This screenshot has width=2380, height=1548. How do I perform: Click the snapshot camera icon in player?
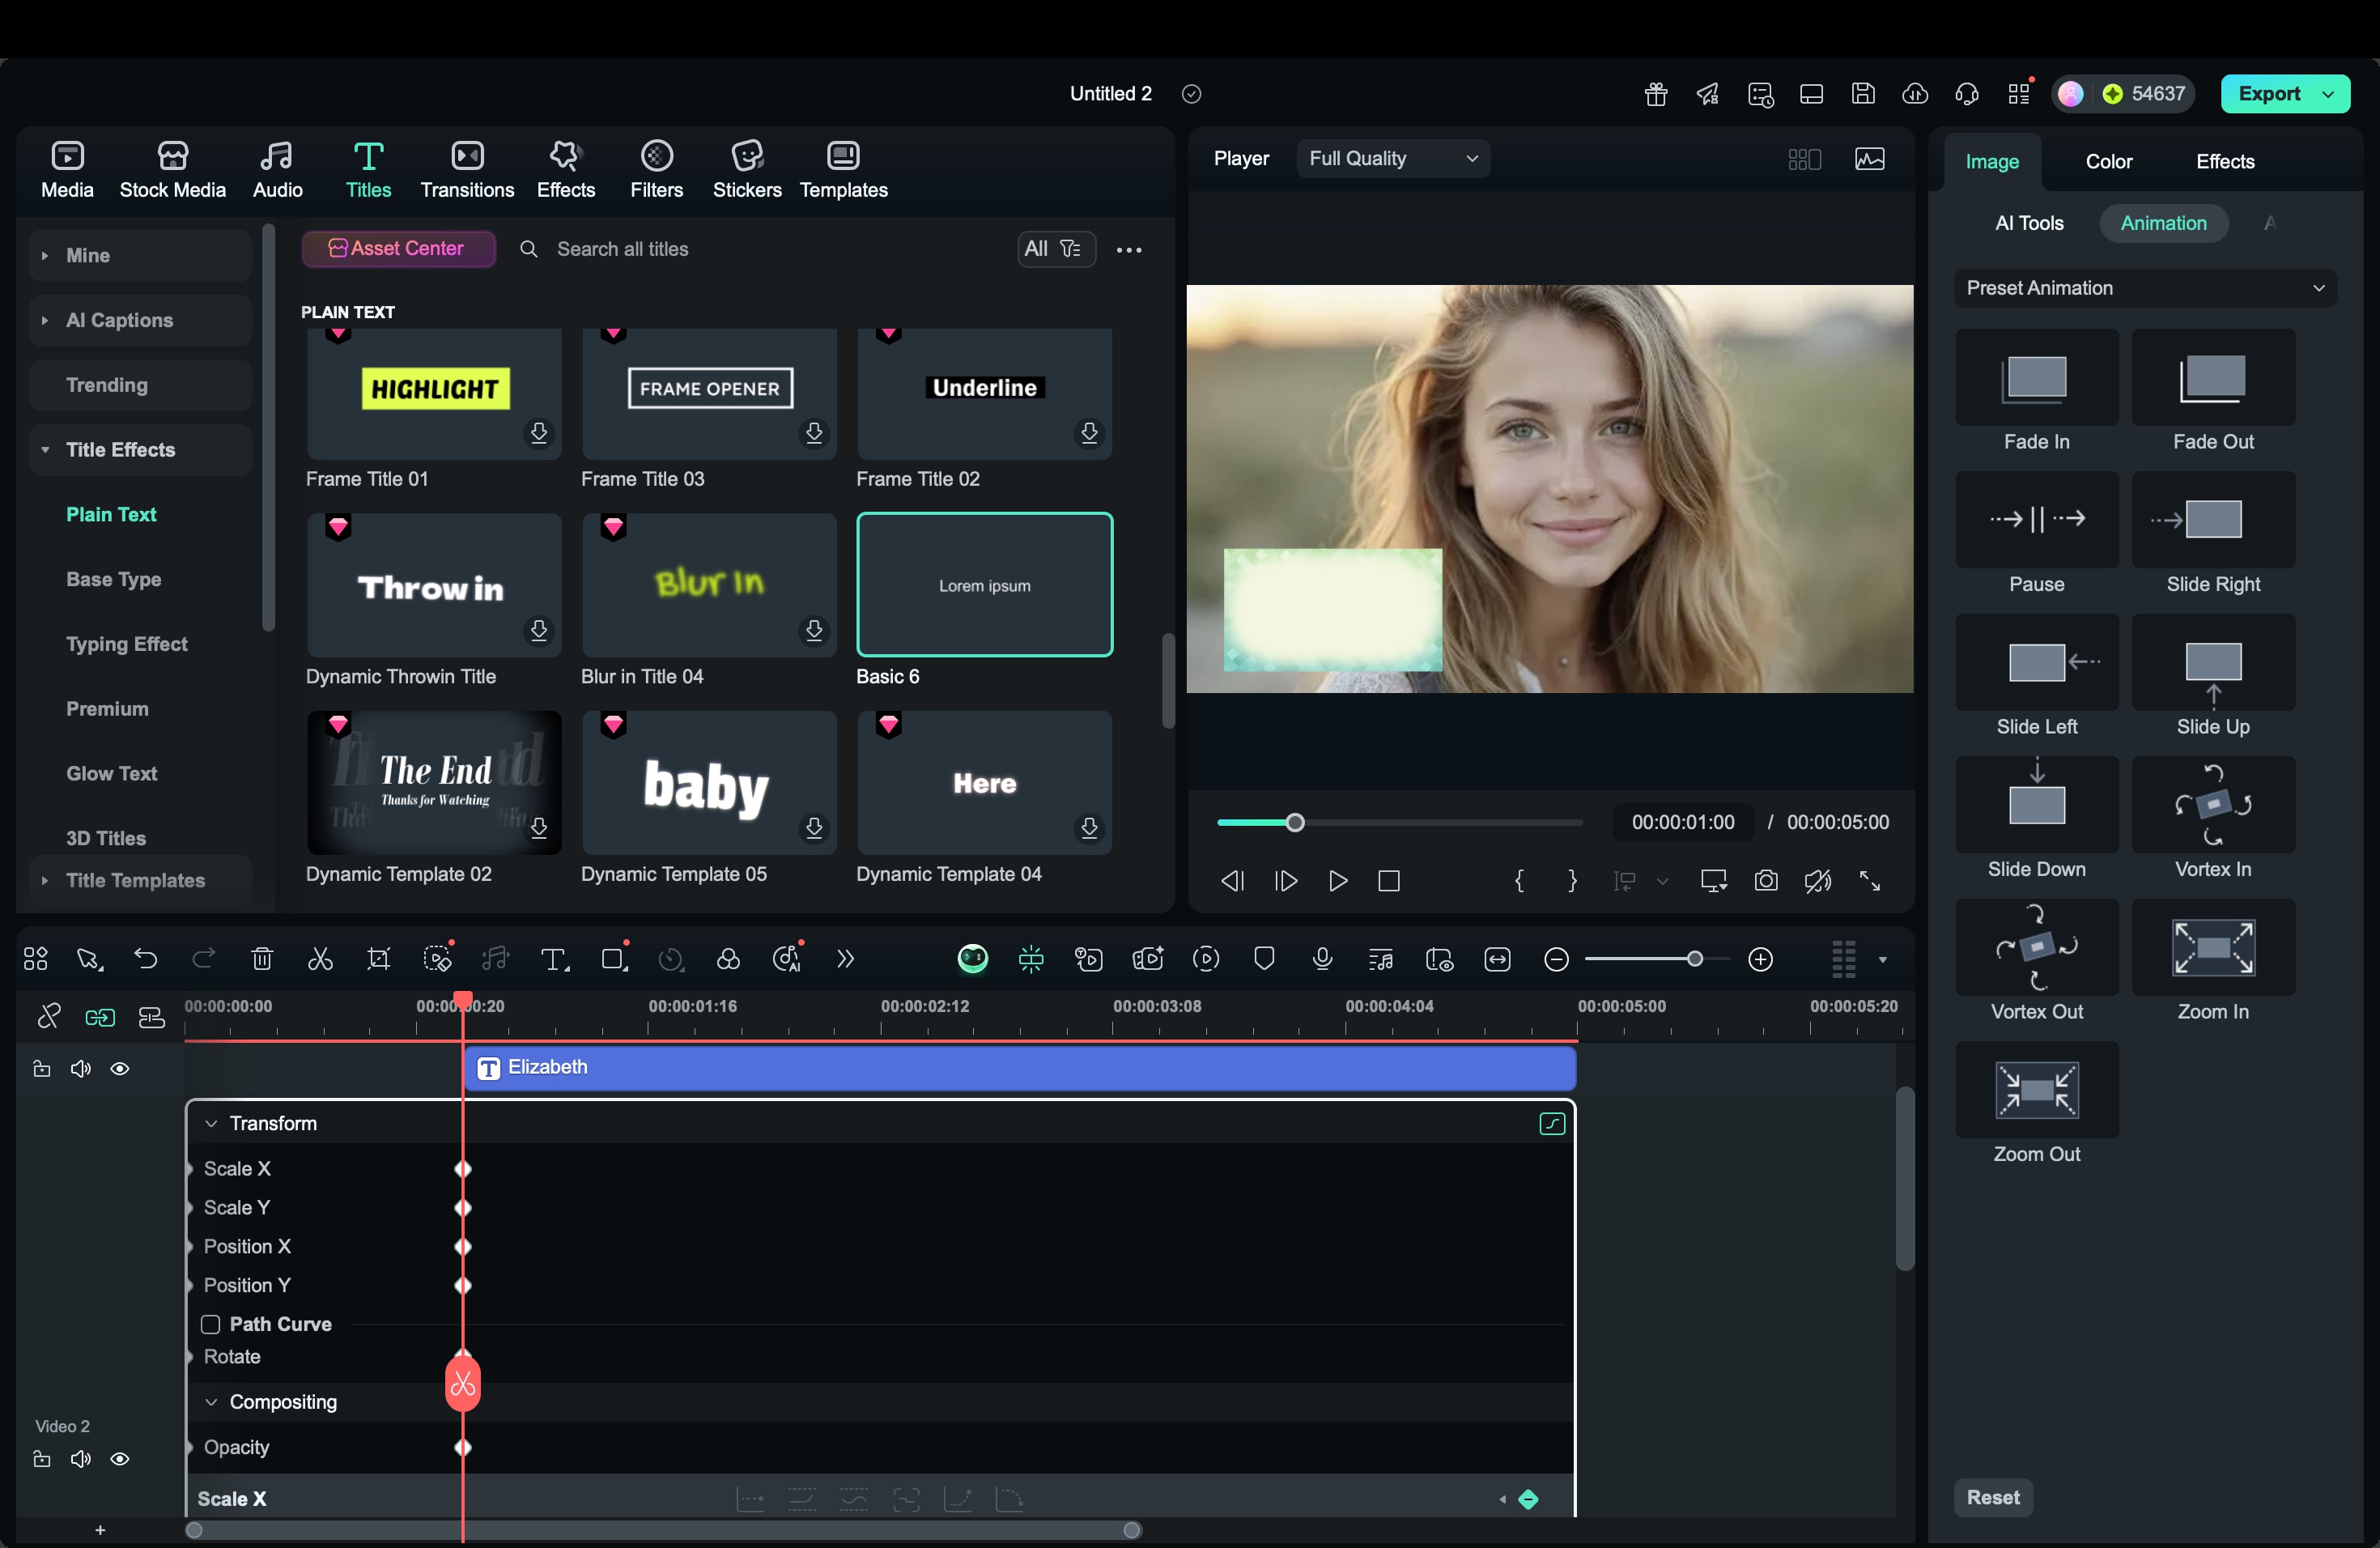(1766, 881)
